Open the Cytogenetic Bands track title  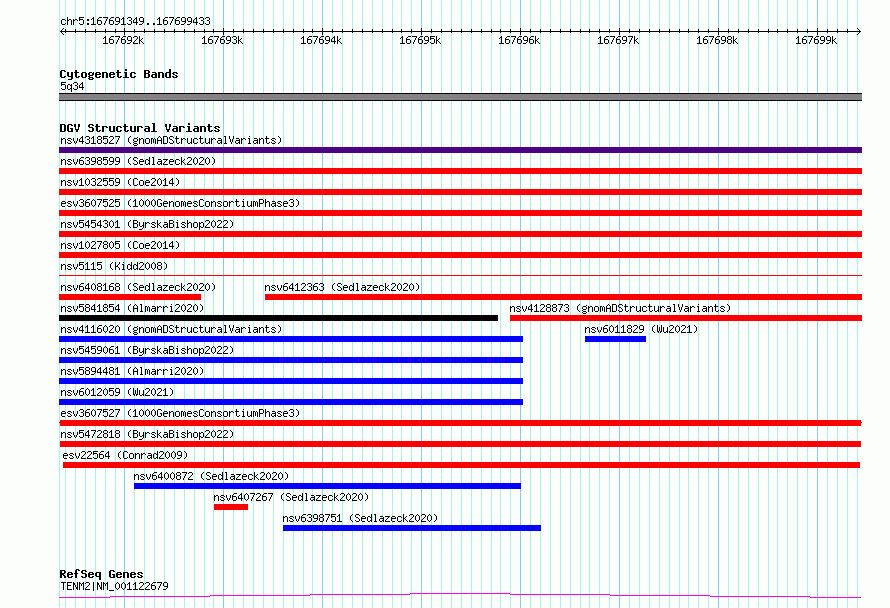pyautogui.click(x=119, y=74)
